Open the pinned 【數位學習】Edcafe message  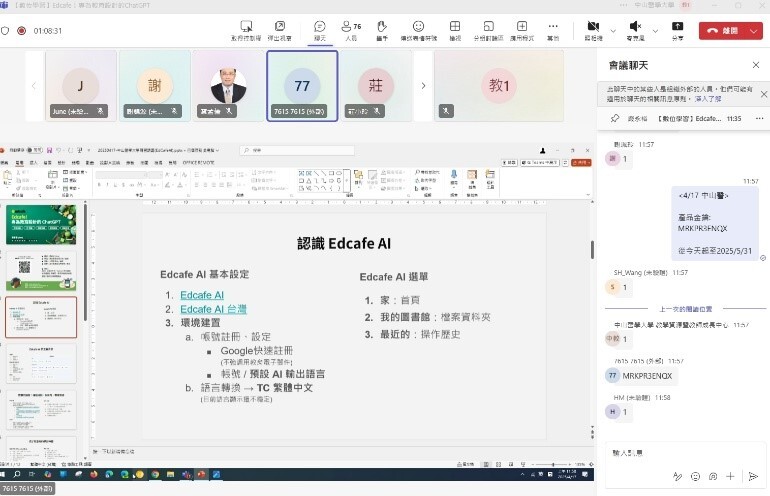coord(689,118)
